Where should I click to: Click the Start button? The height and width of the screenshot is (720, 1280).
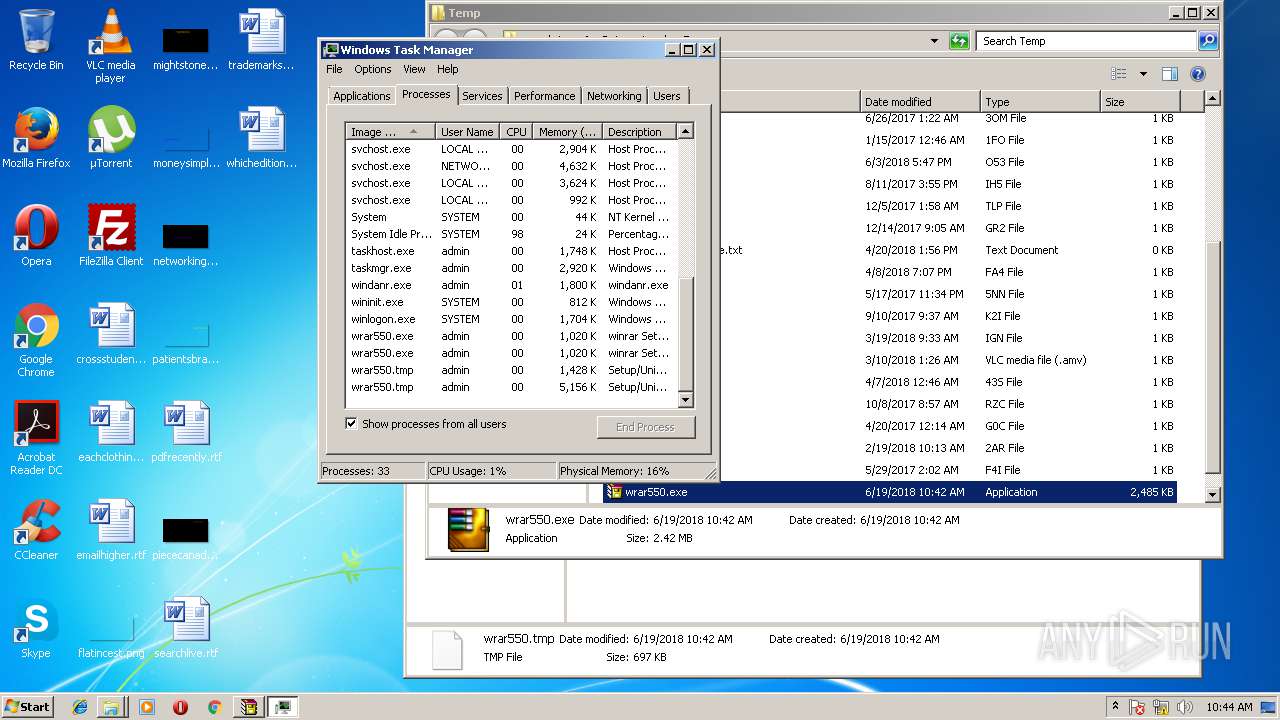point(28,707)
